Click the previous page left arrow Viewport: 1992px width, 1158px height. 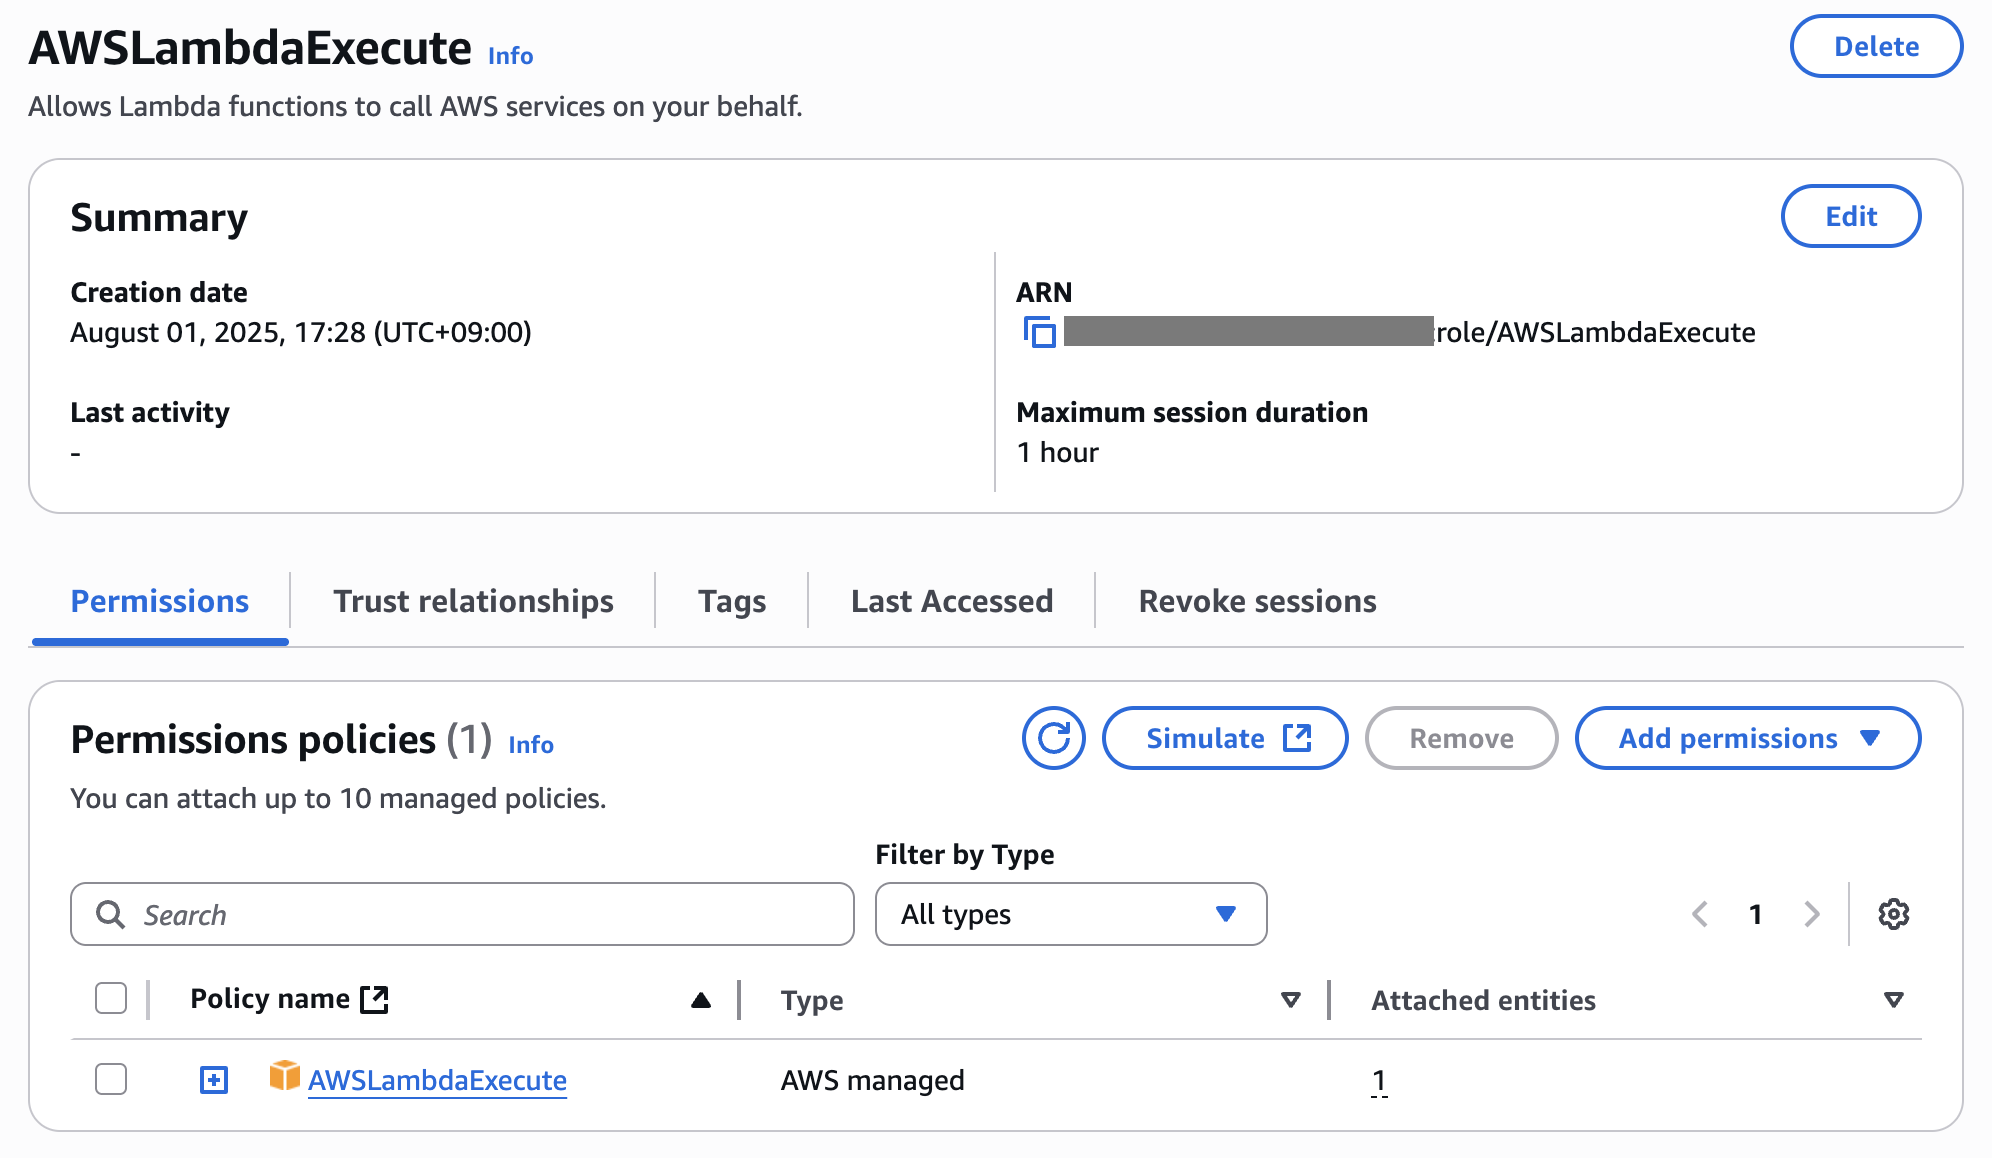1700,914
